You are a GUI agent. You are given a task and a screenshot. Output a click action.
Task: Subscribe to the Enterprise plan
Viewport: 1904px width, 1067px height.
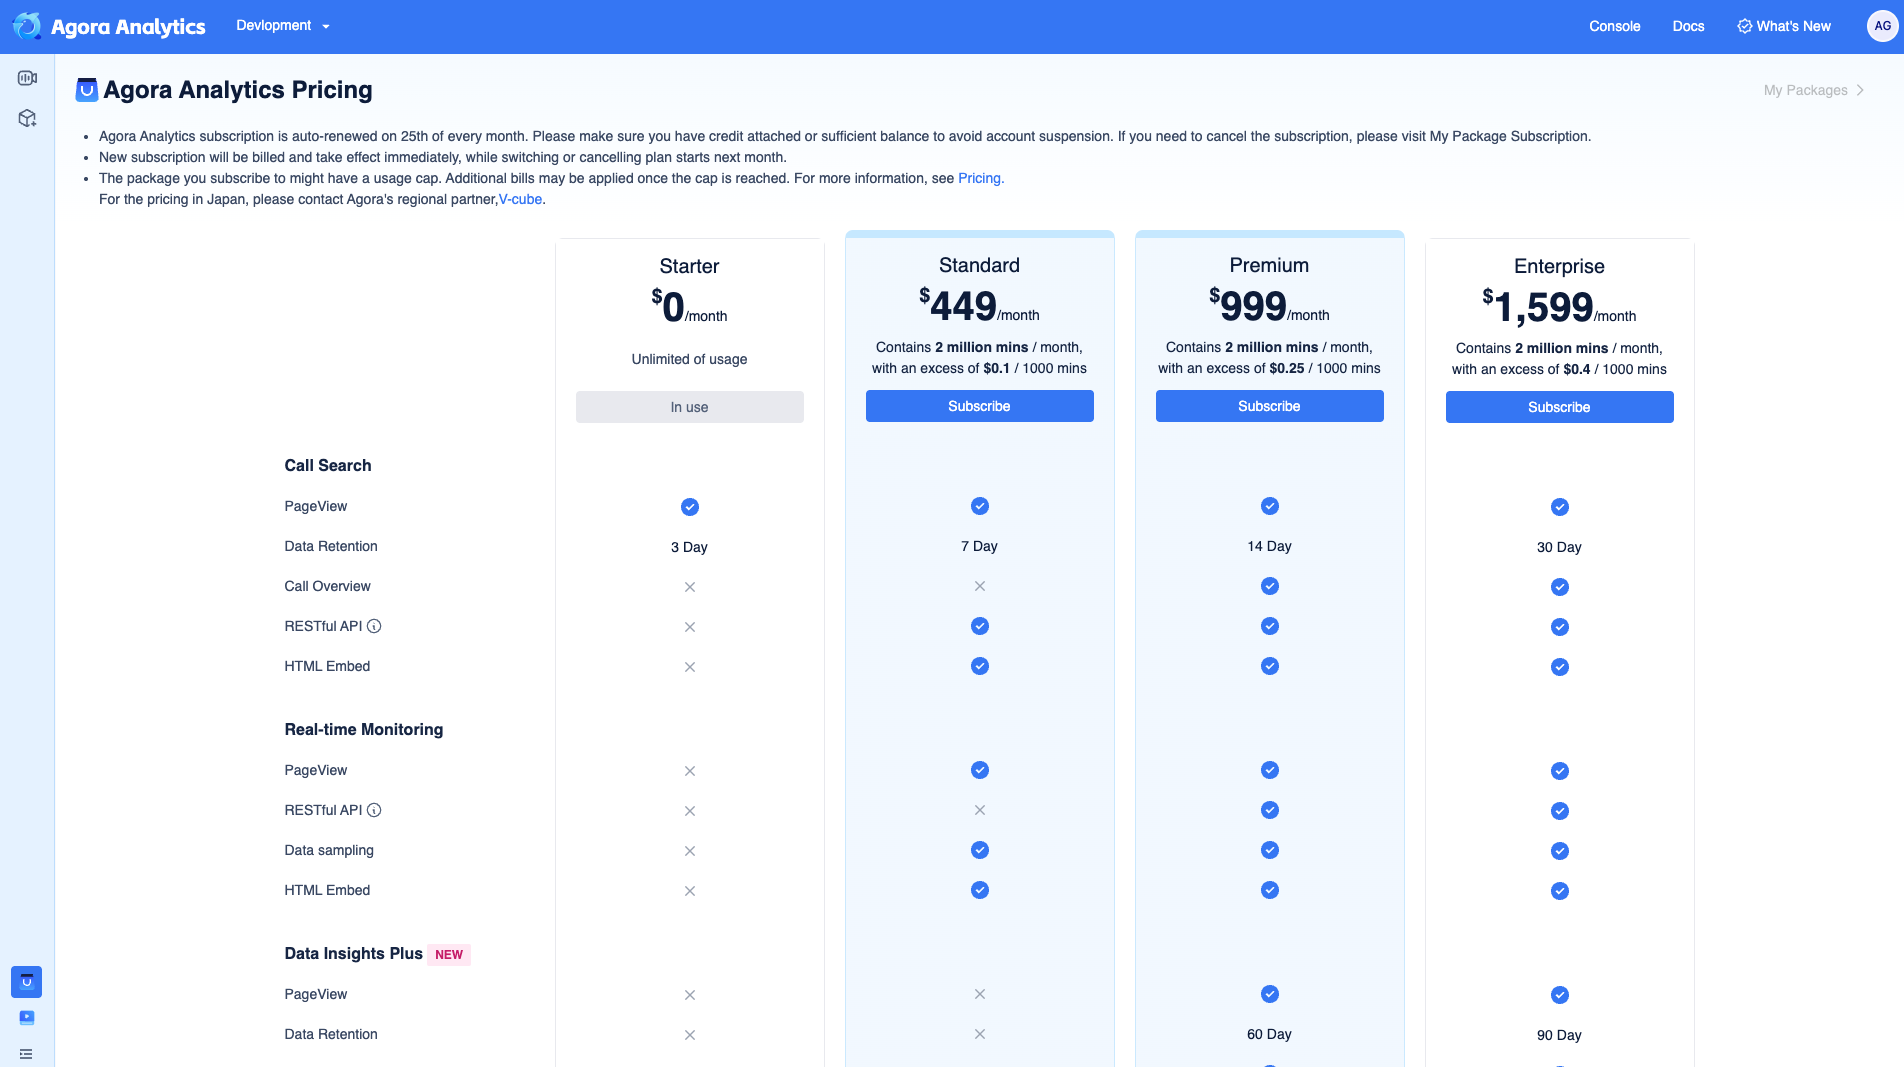point(1559,407)
